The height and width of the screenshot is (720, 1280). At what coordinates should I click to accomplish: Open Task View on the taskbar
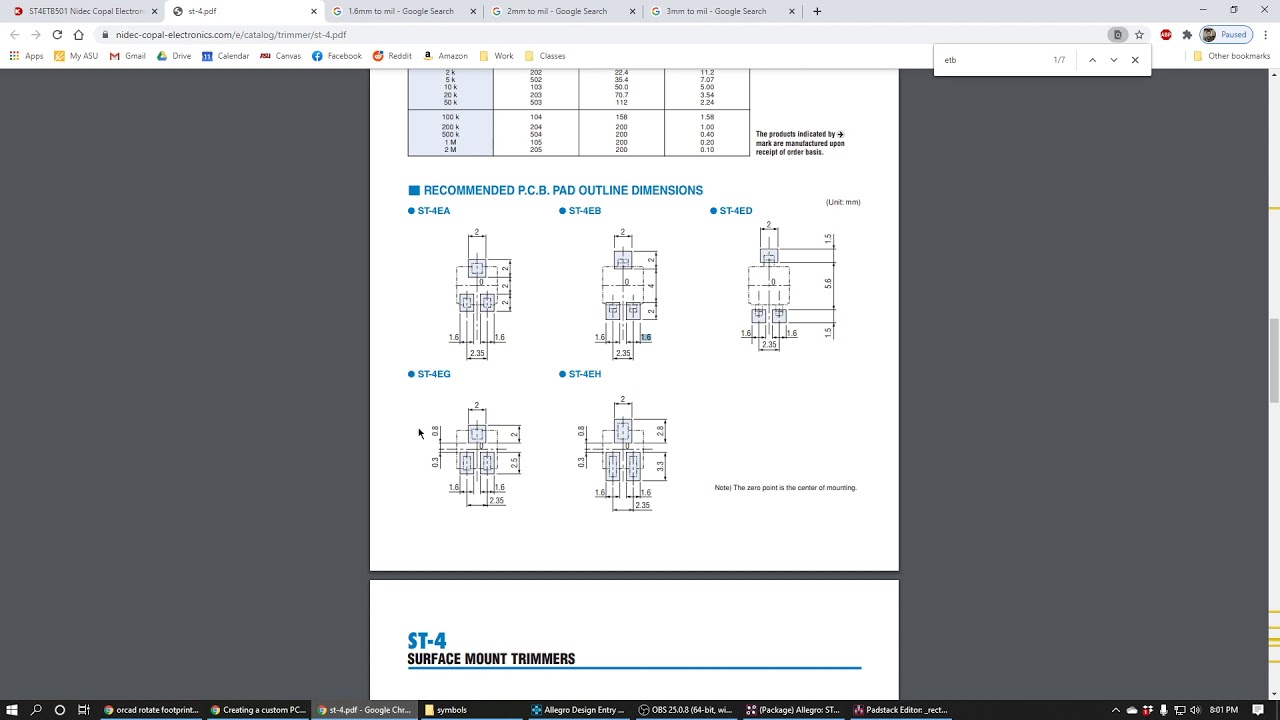[x=84, y=710]
